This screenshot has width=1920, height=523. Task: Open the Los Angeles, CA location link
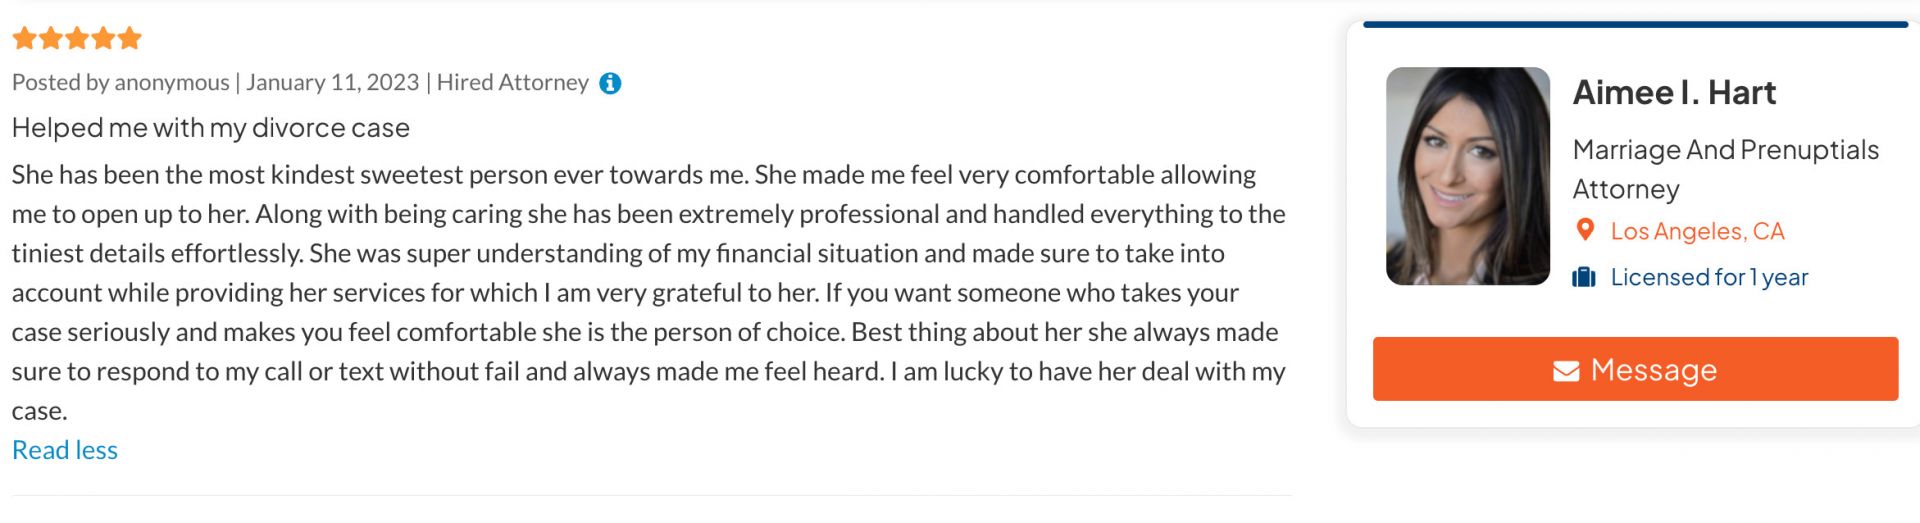pyautogui.click(x=1697, y=231)
